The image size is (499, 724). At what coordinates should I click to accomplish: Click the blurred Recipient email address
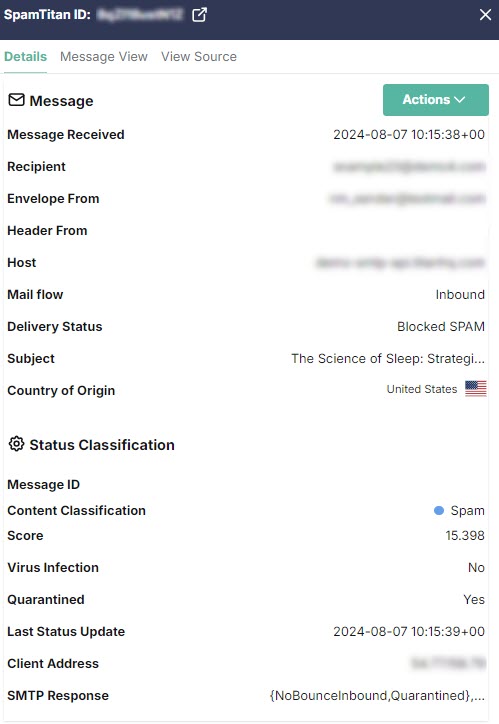(409, 166)
